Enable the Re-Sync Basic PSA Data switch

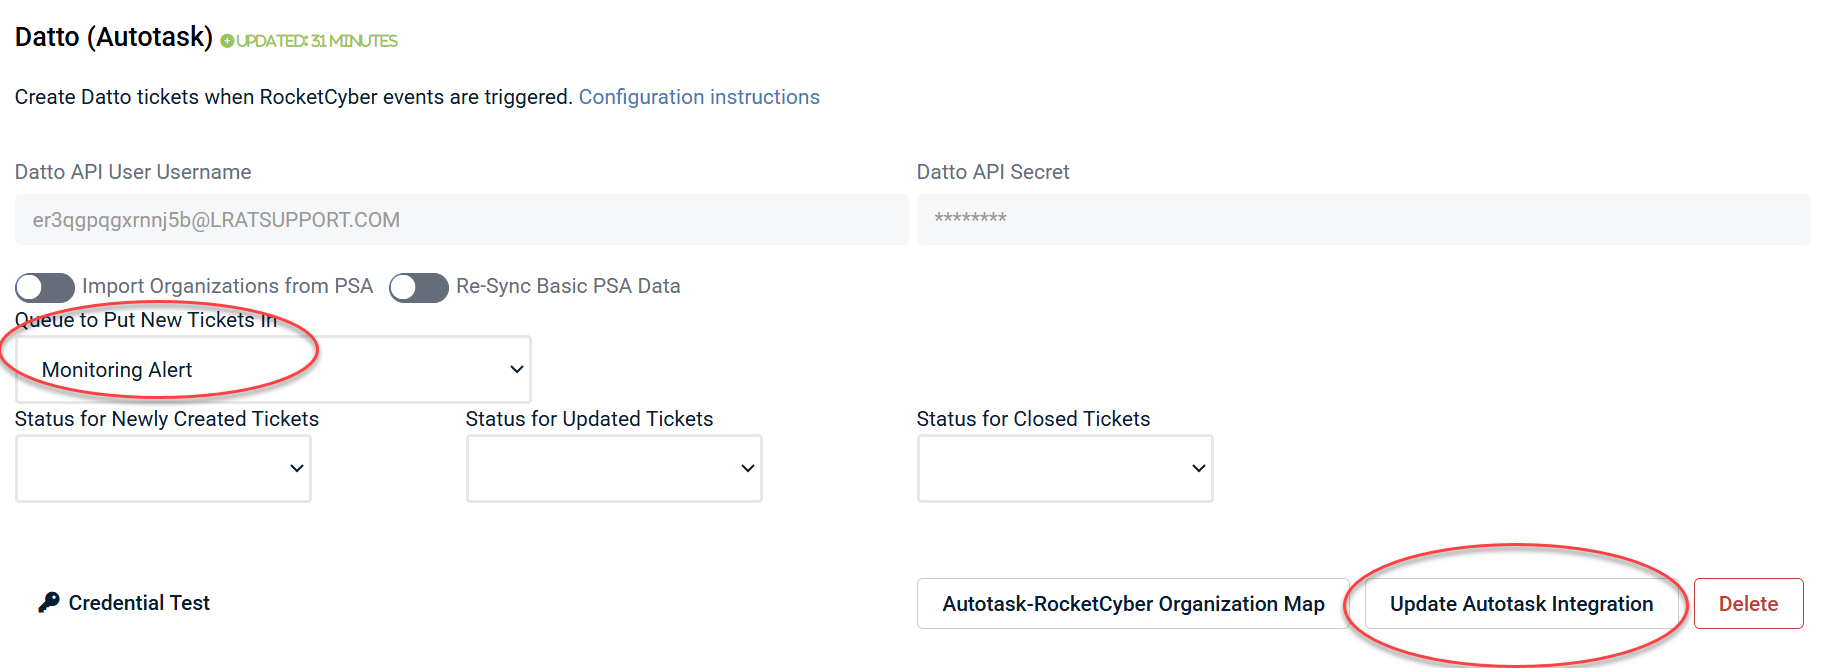(418, 287)
